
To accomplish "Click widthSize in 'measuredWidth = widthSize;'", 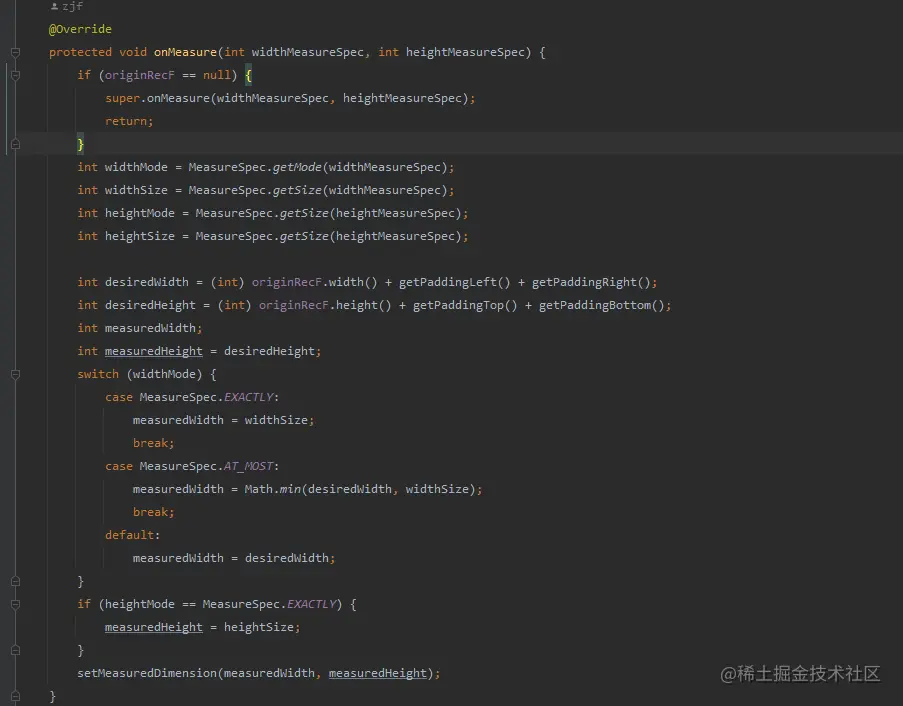I will (x=276, y=420).
